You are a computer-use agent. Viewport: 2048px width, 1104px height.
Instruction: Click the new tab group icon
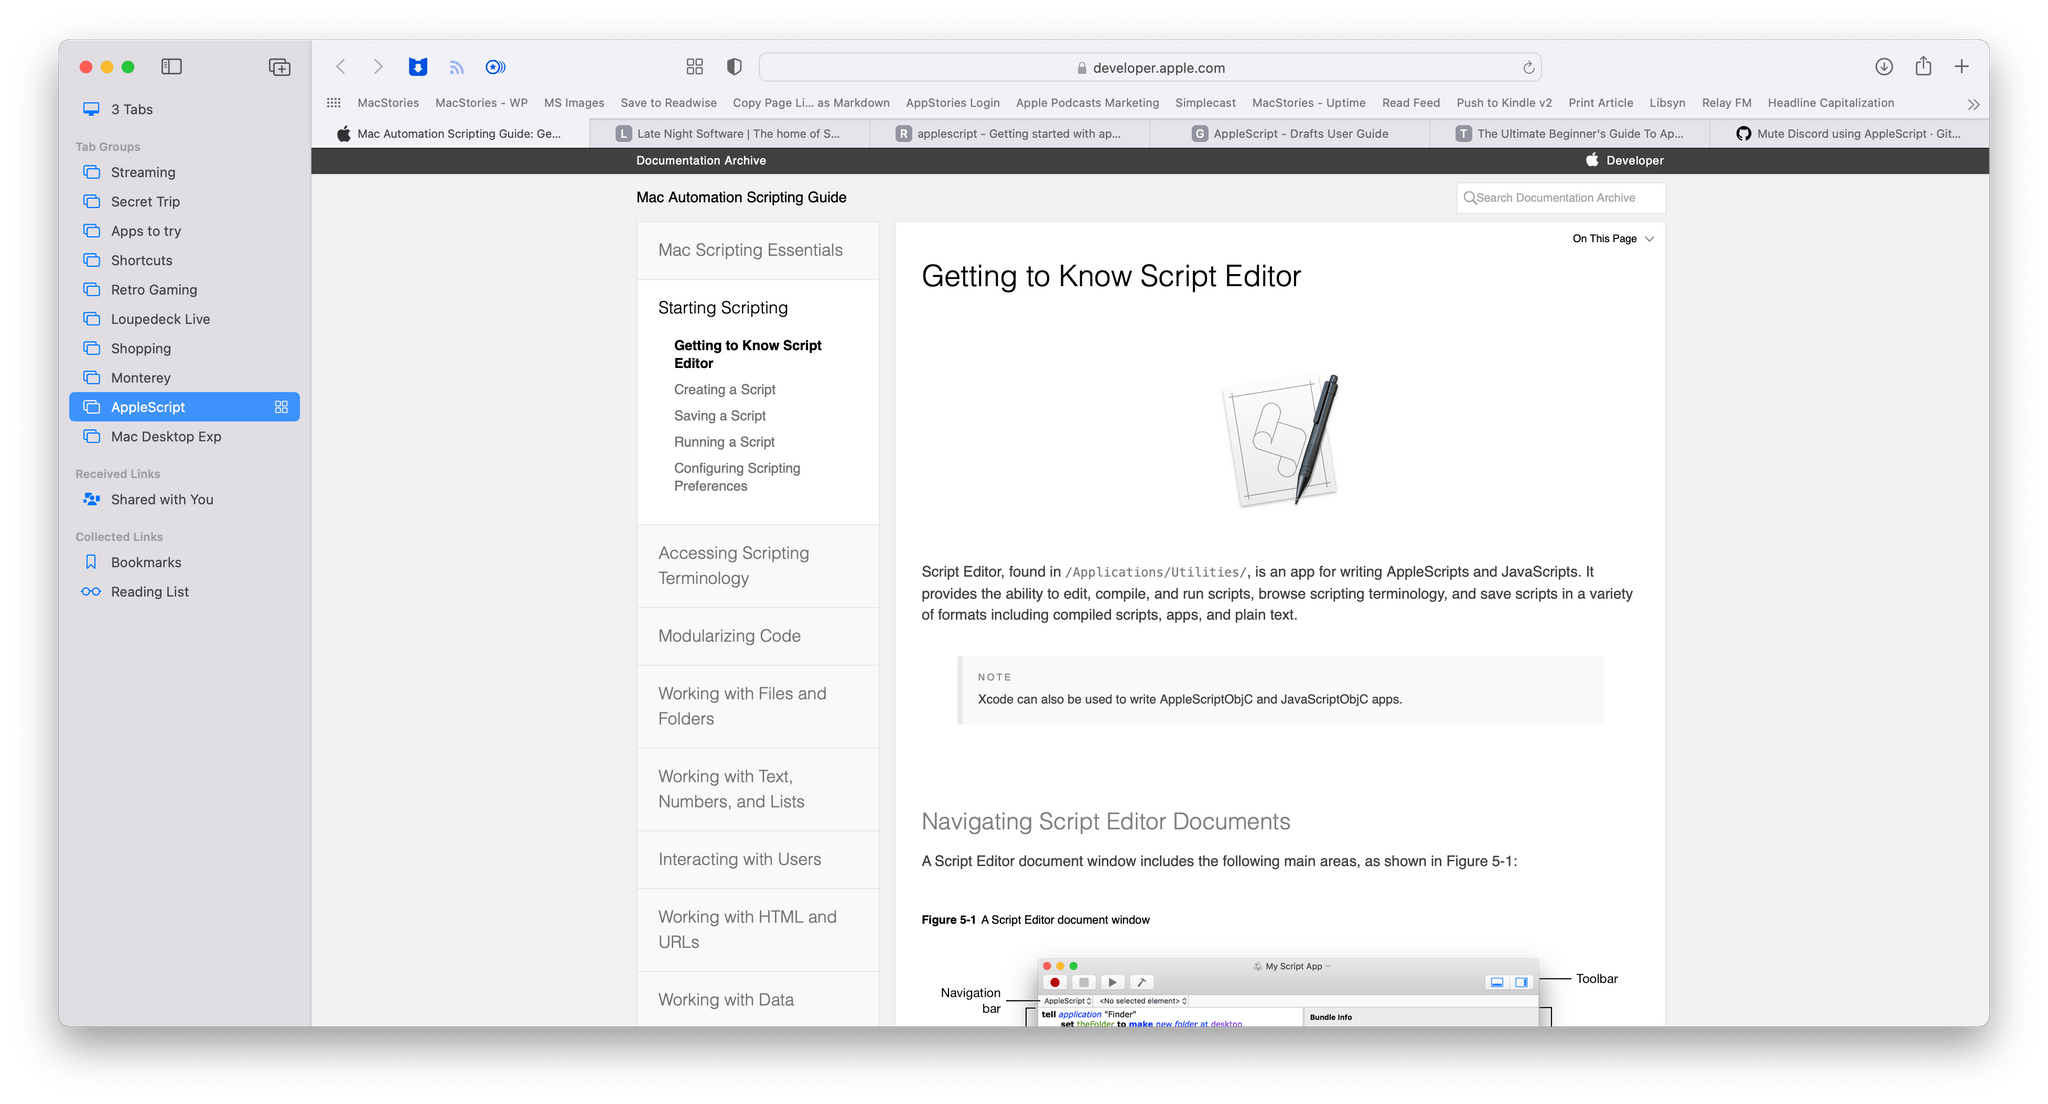click(x=280, y=67)
